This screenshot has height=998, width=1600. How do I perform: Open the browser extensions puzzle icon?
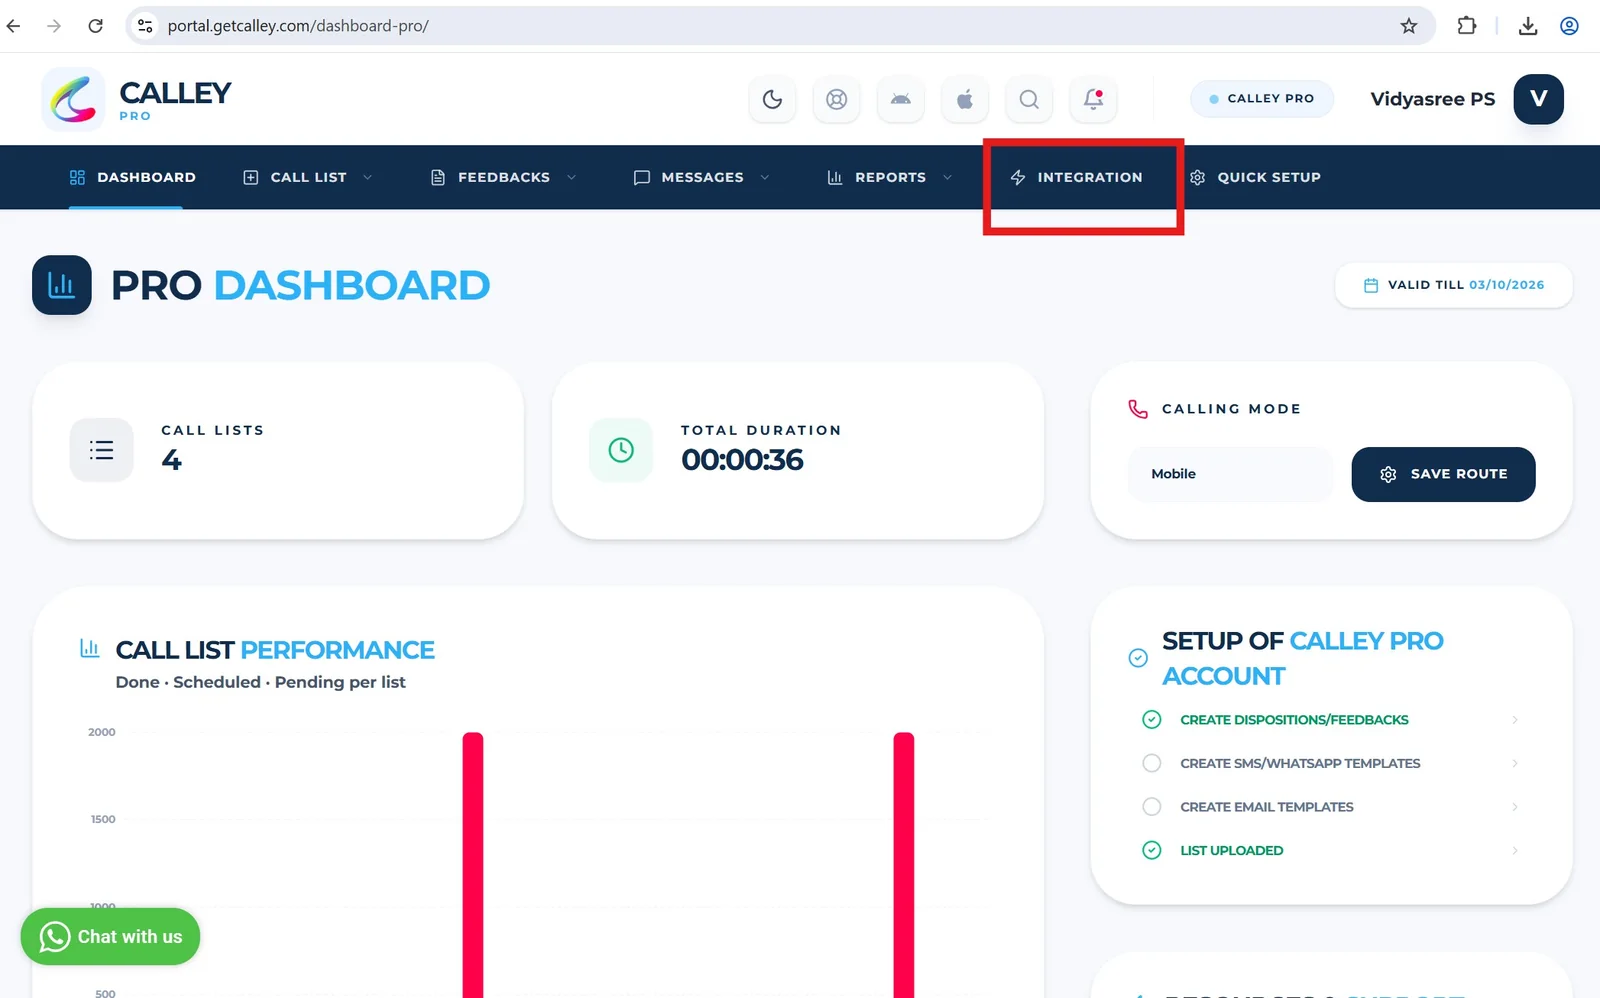pyautogui.click(x=1467, y=26)
